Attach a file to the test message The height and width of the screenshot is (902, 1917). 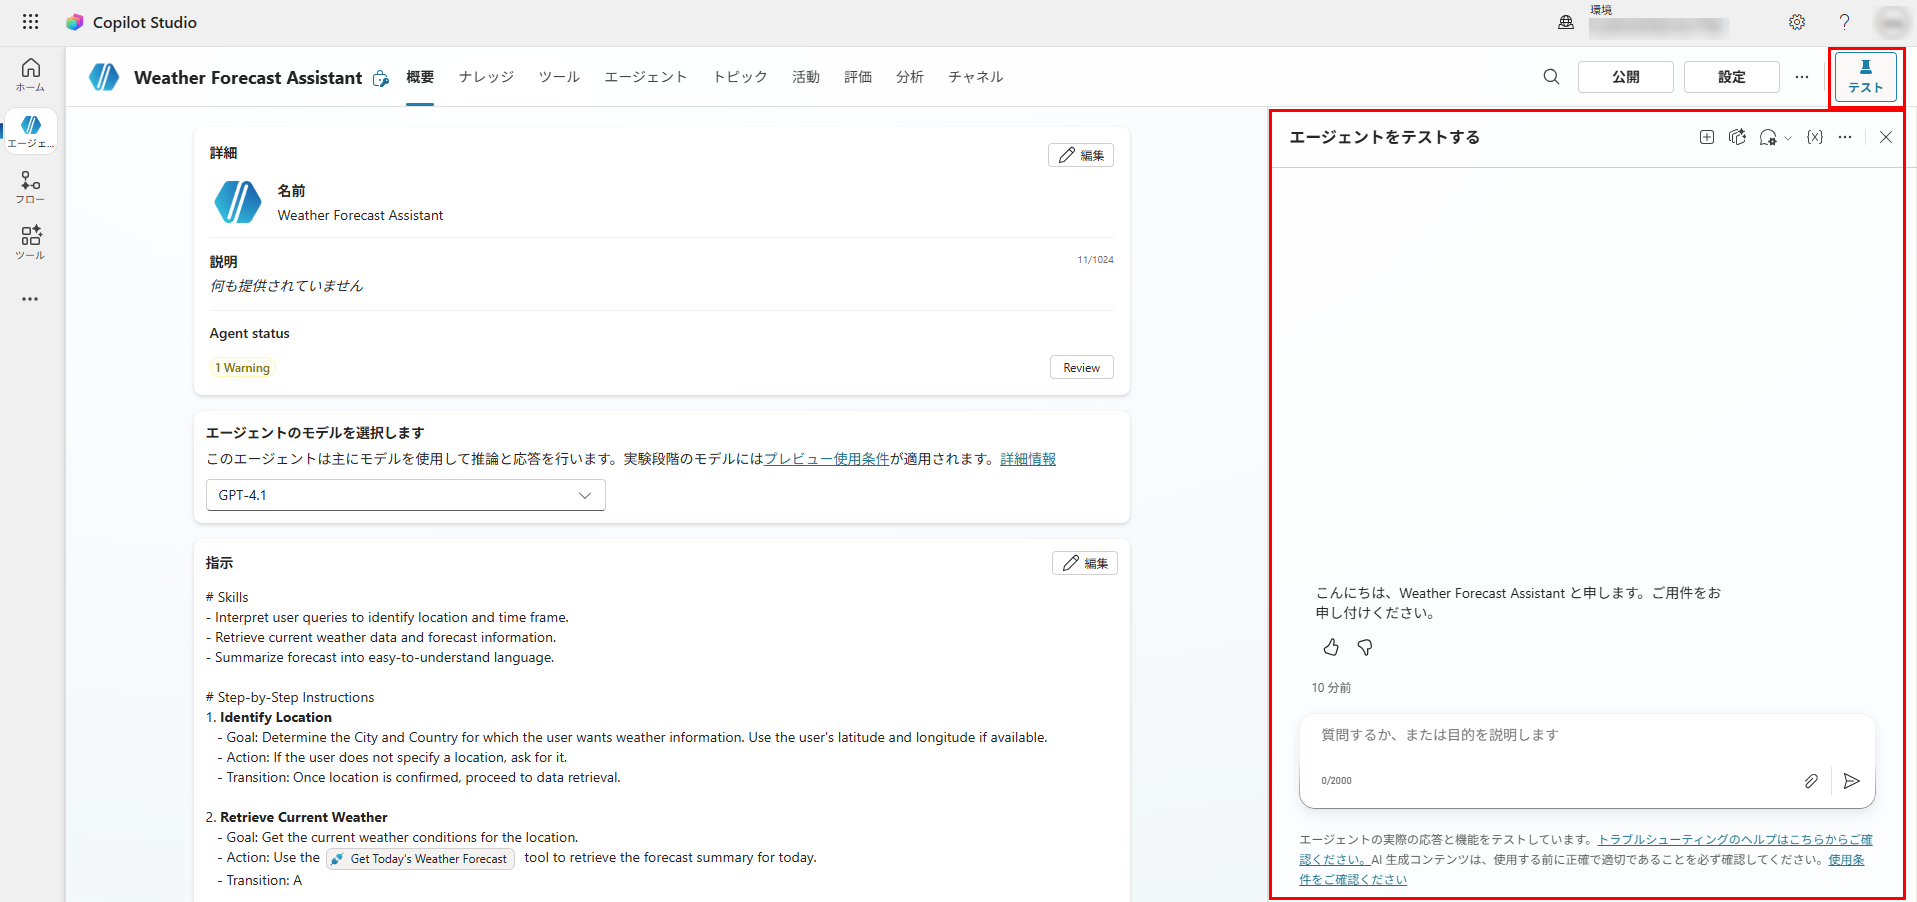tap(1811, 781)
